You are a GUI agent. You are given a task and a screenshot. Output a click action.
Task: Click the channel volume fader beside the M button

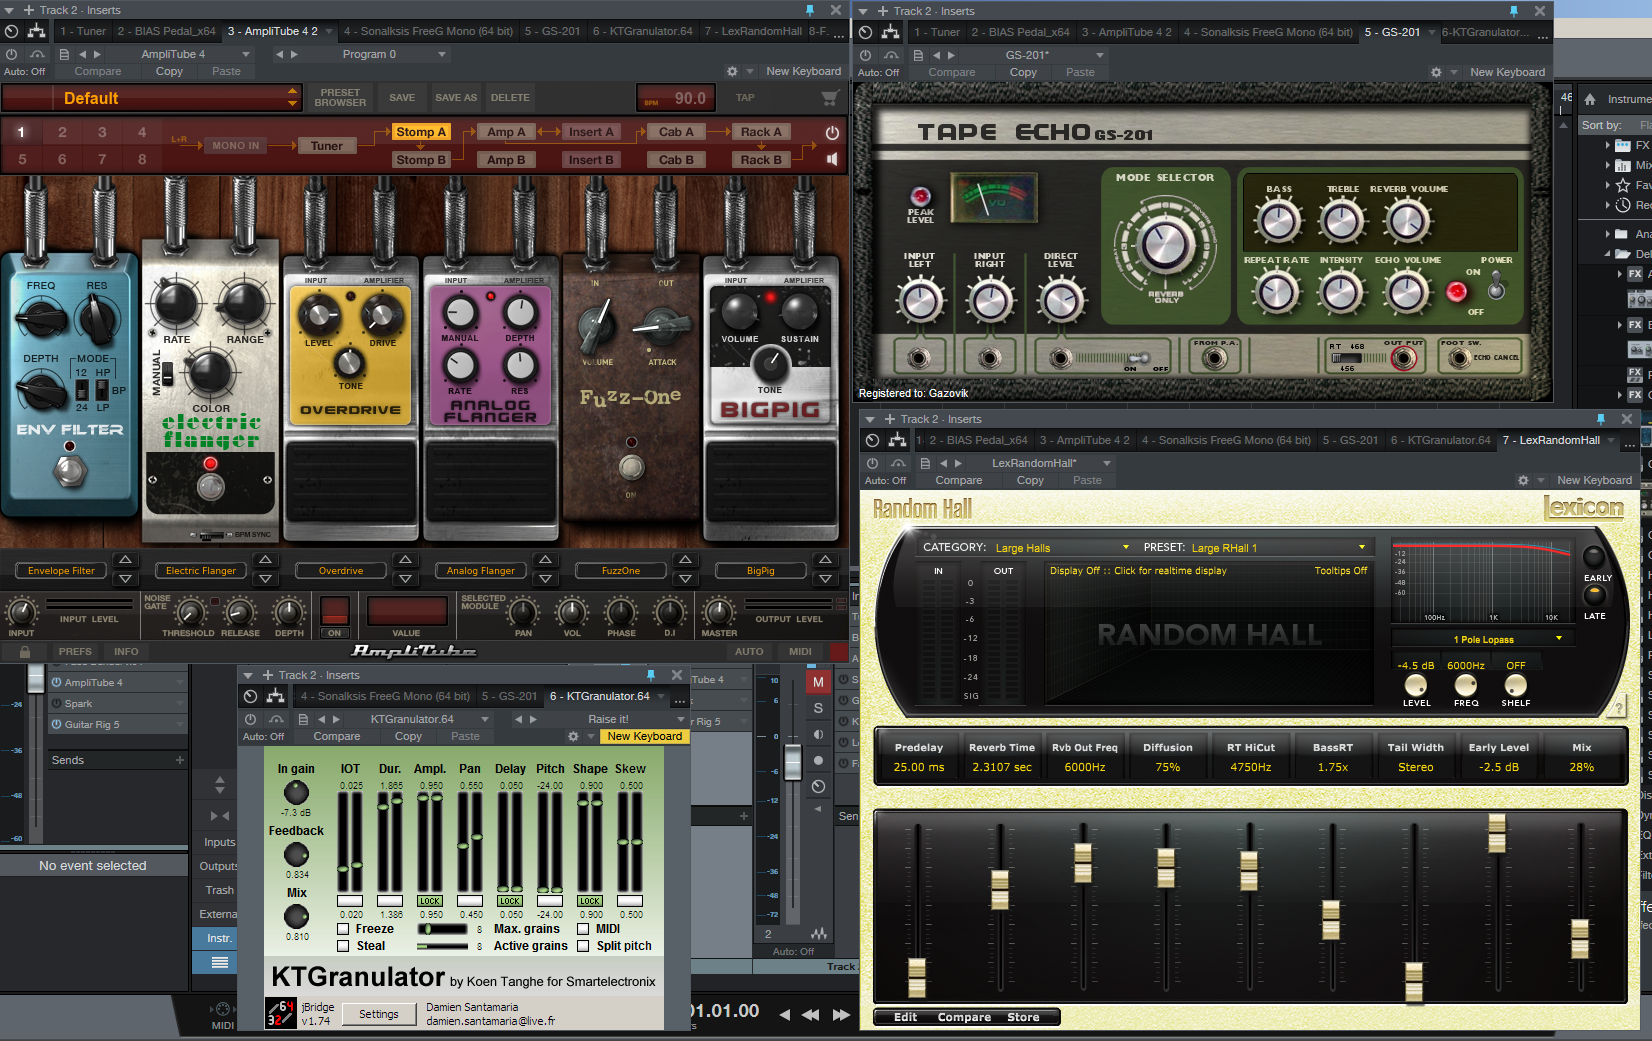(x=793, y=762)
